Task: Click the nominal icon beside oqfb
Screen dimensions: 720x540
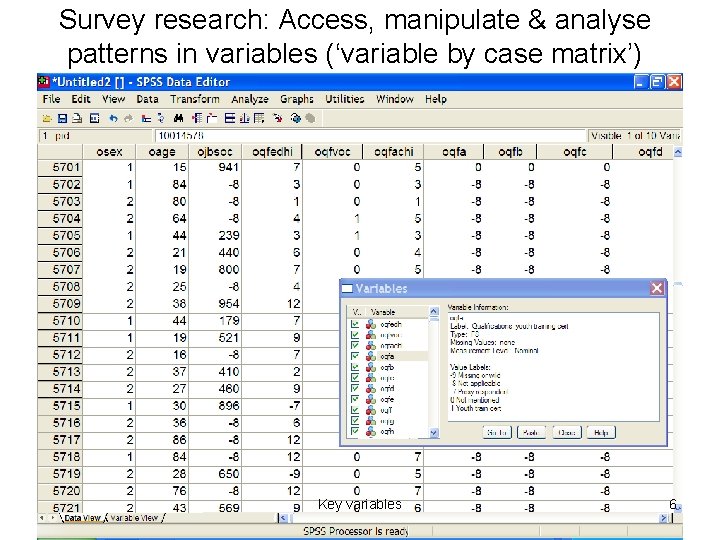Action: click(371, 367)
